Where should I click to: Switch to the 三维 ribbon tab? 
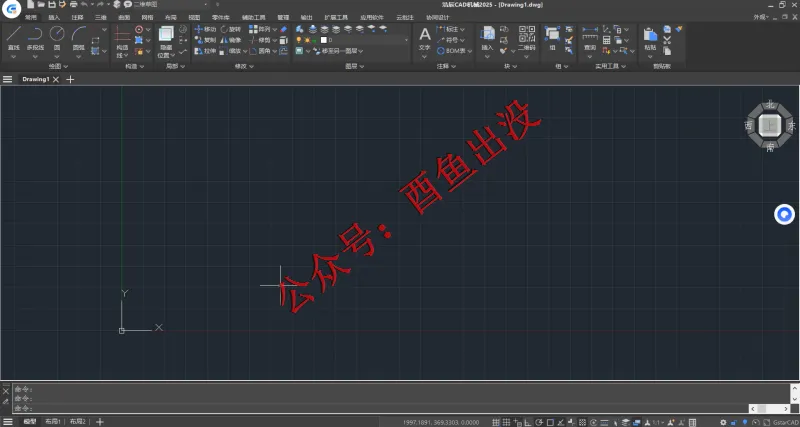(100, 17)
